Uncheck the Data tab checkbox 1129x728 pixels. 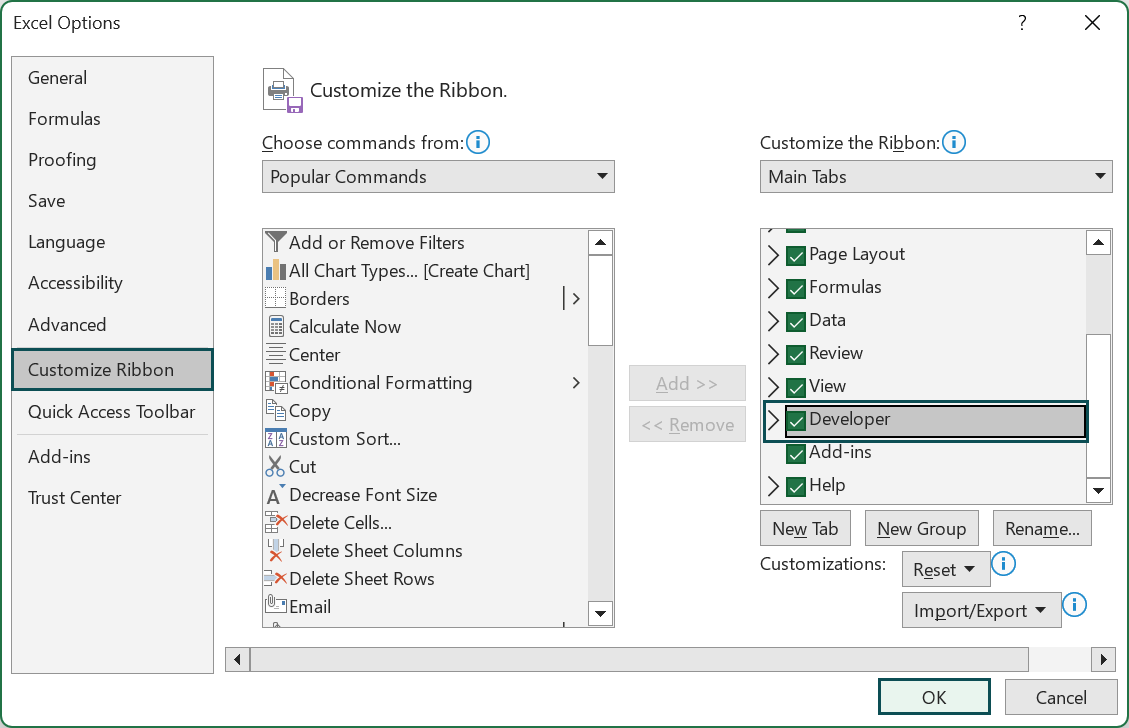tap(796, 322)
